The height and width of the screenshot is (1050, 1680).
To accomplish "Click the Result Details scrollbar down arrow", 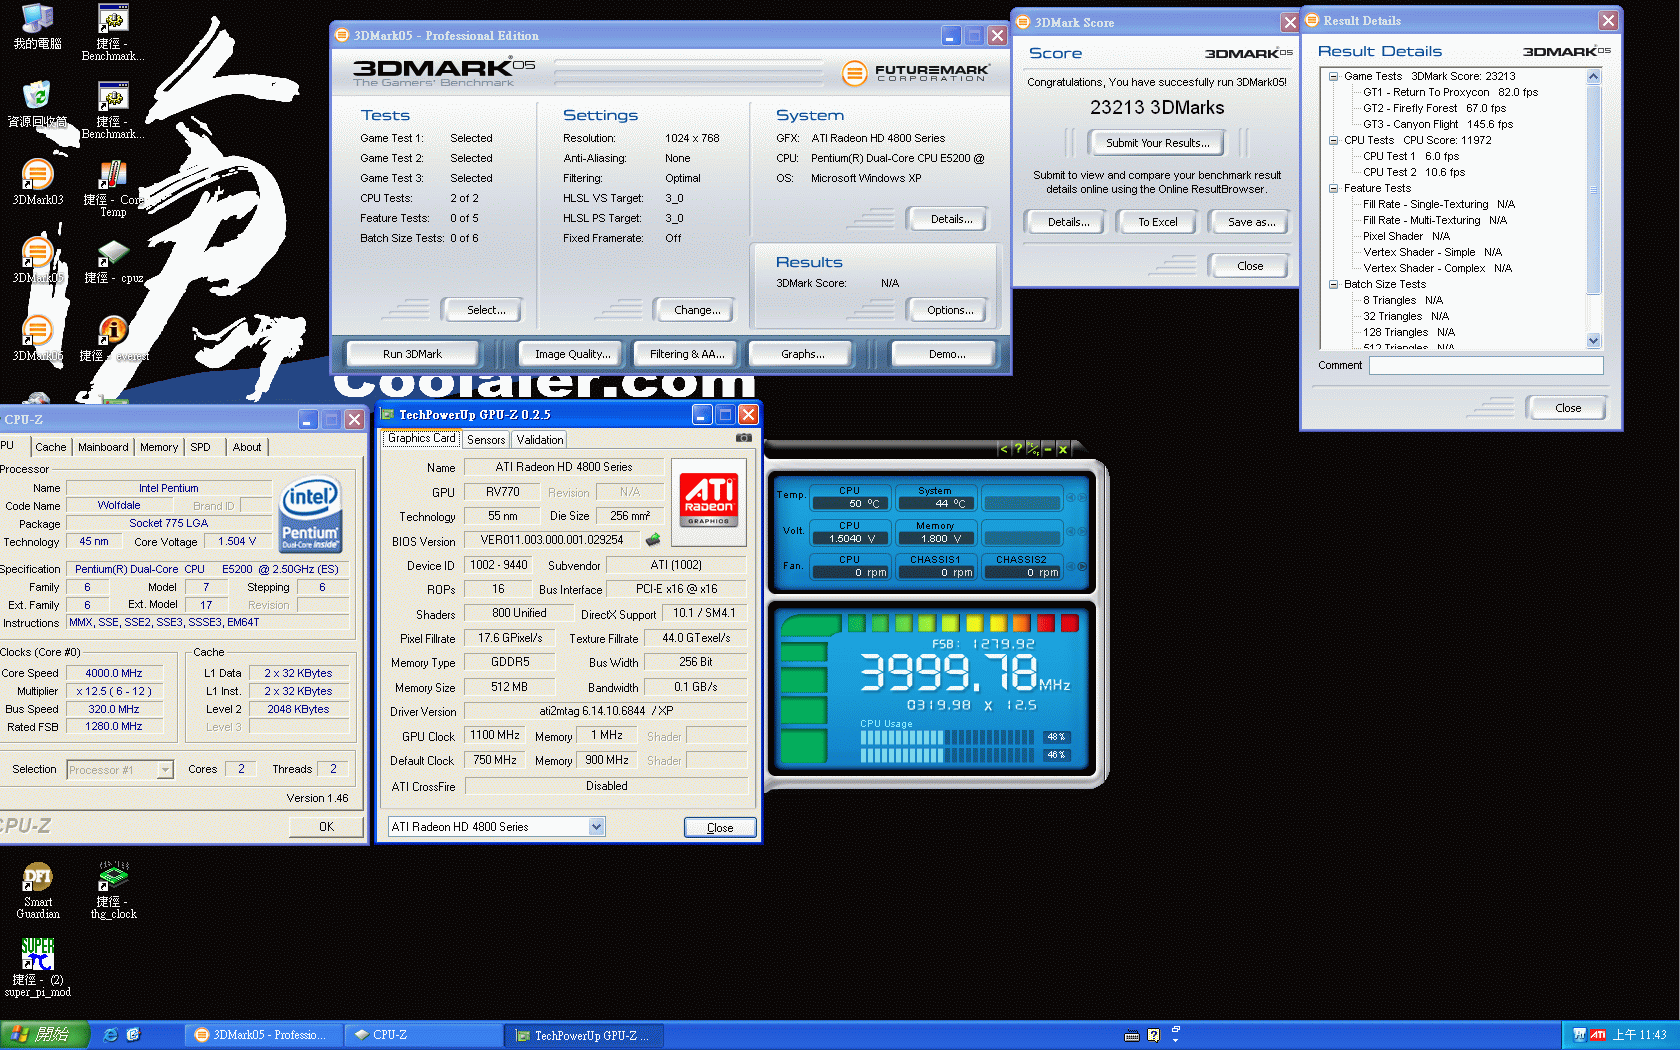I will [1593, 341].
